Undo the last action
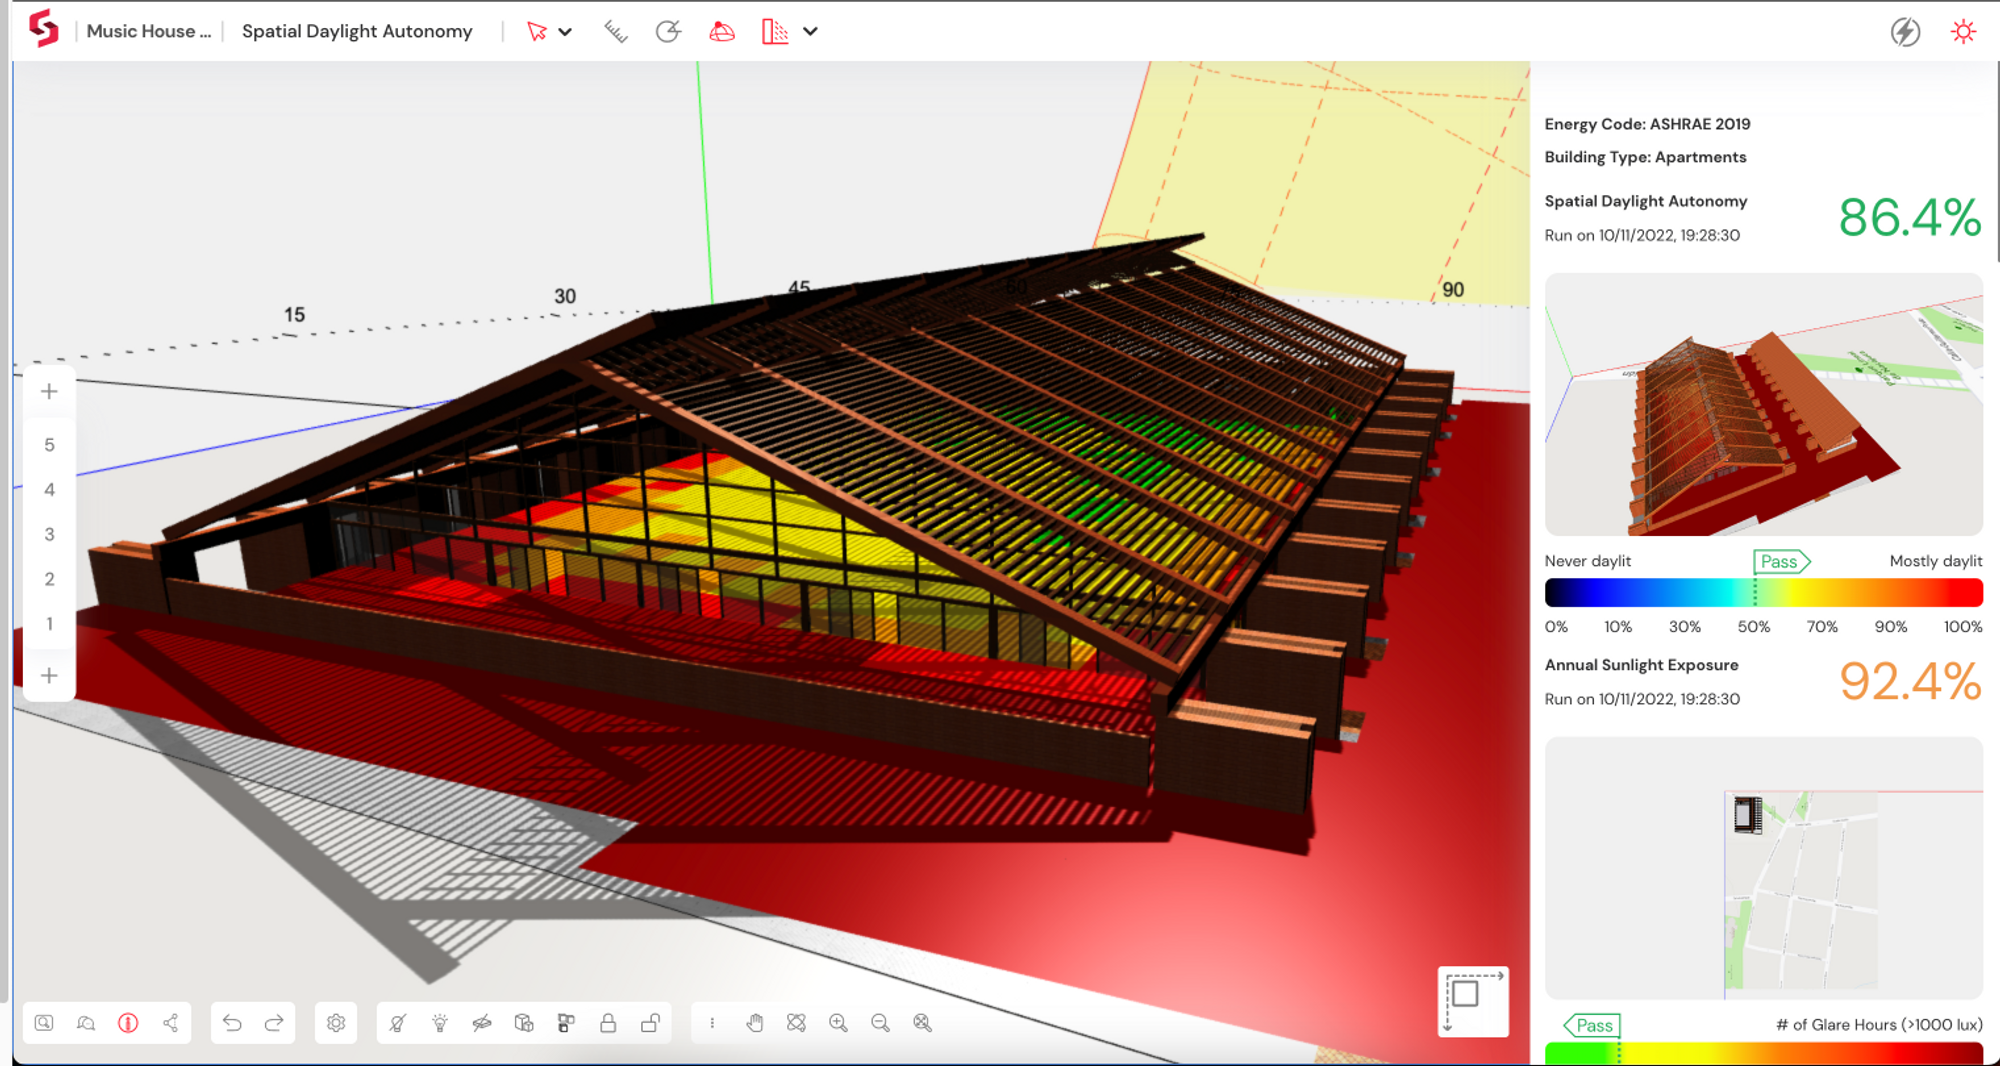Image resolution: width=2000 pixels, height=1066 pixels. [x=232, y=1023]
